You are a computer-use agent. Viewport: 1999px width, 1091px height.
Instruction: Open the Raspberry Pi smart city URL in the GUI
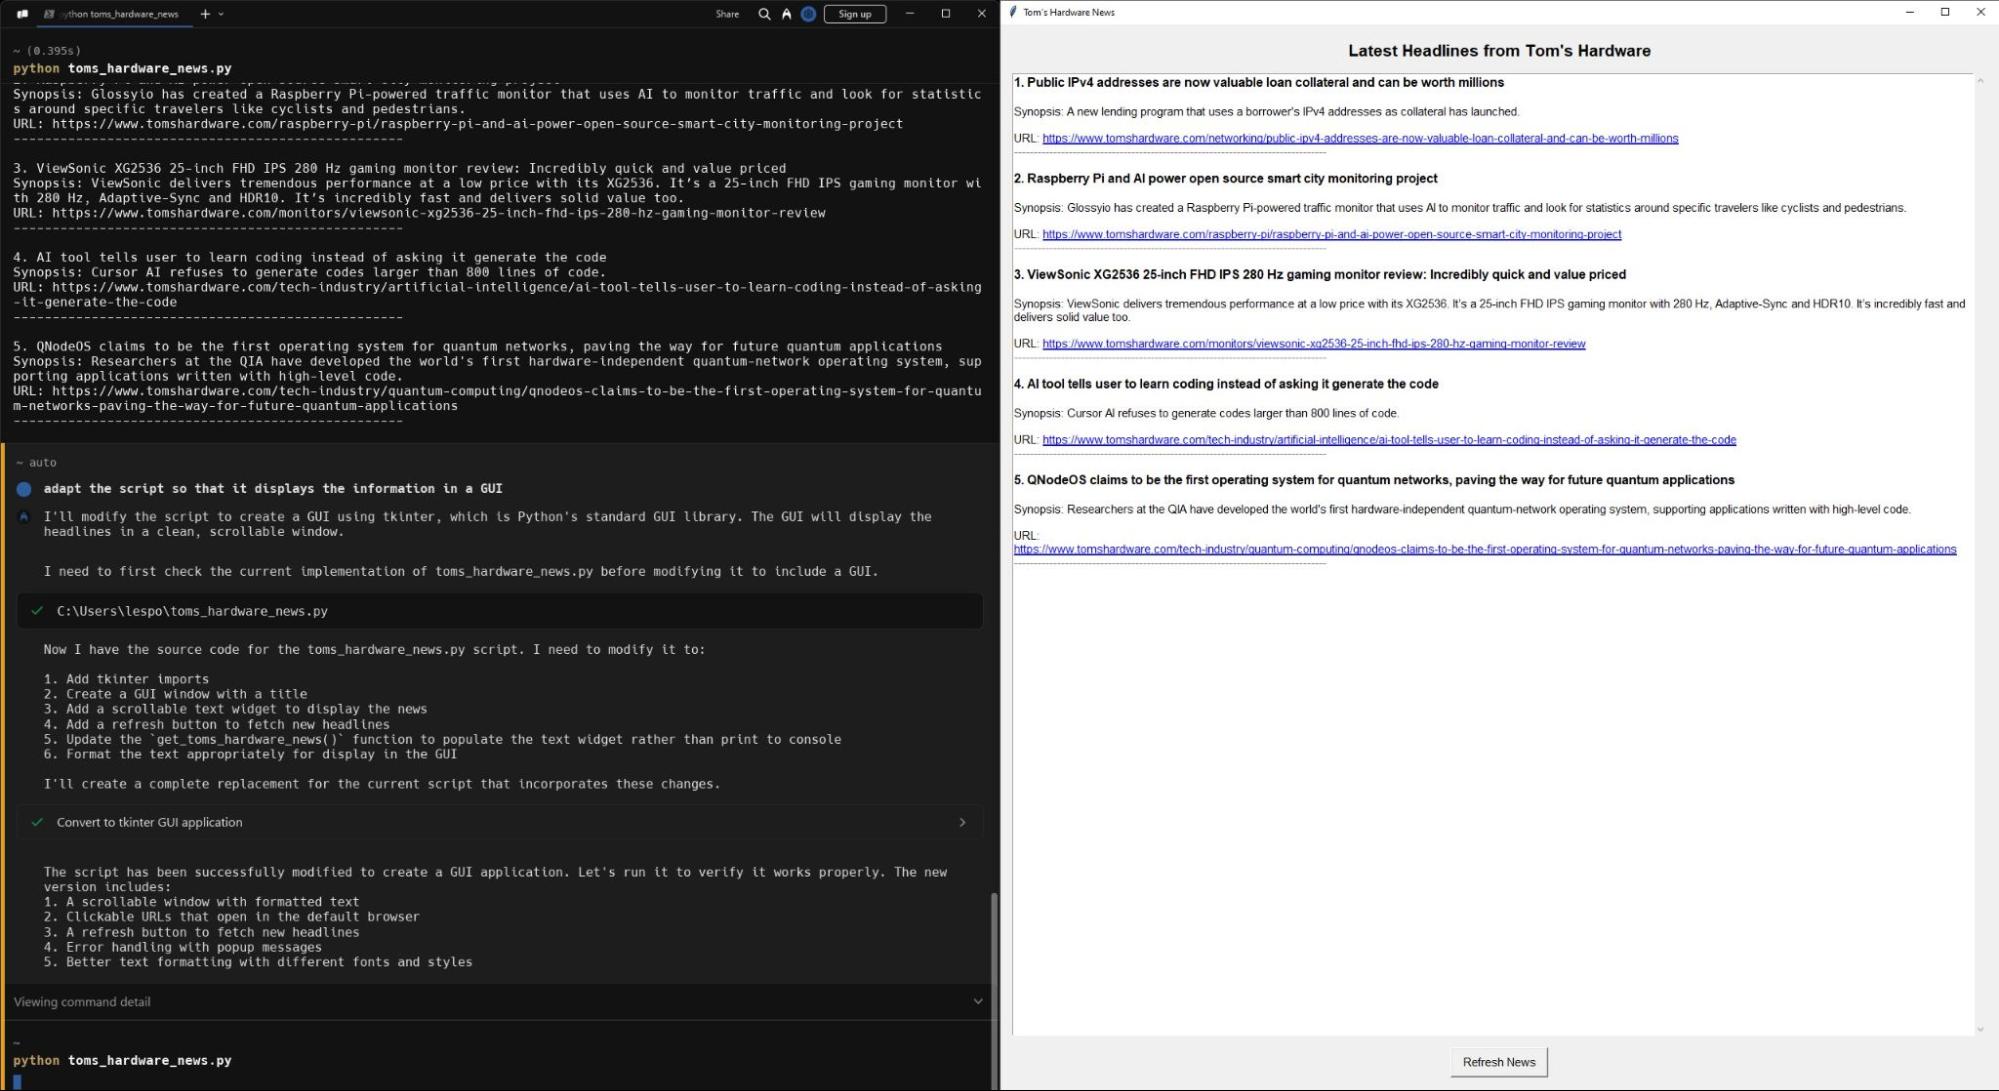point(1332,234)
